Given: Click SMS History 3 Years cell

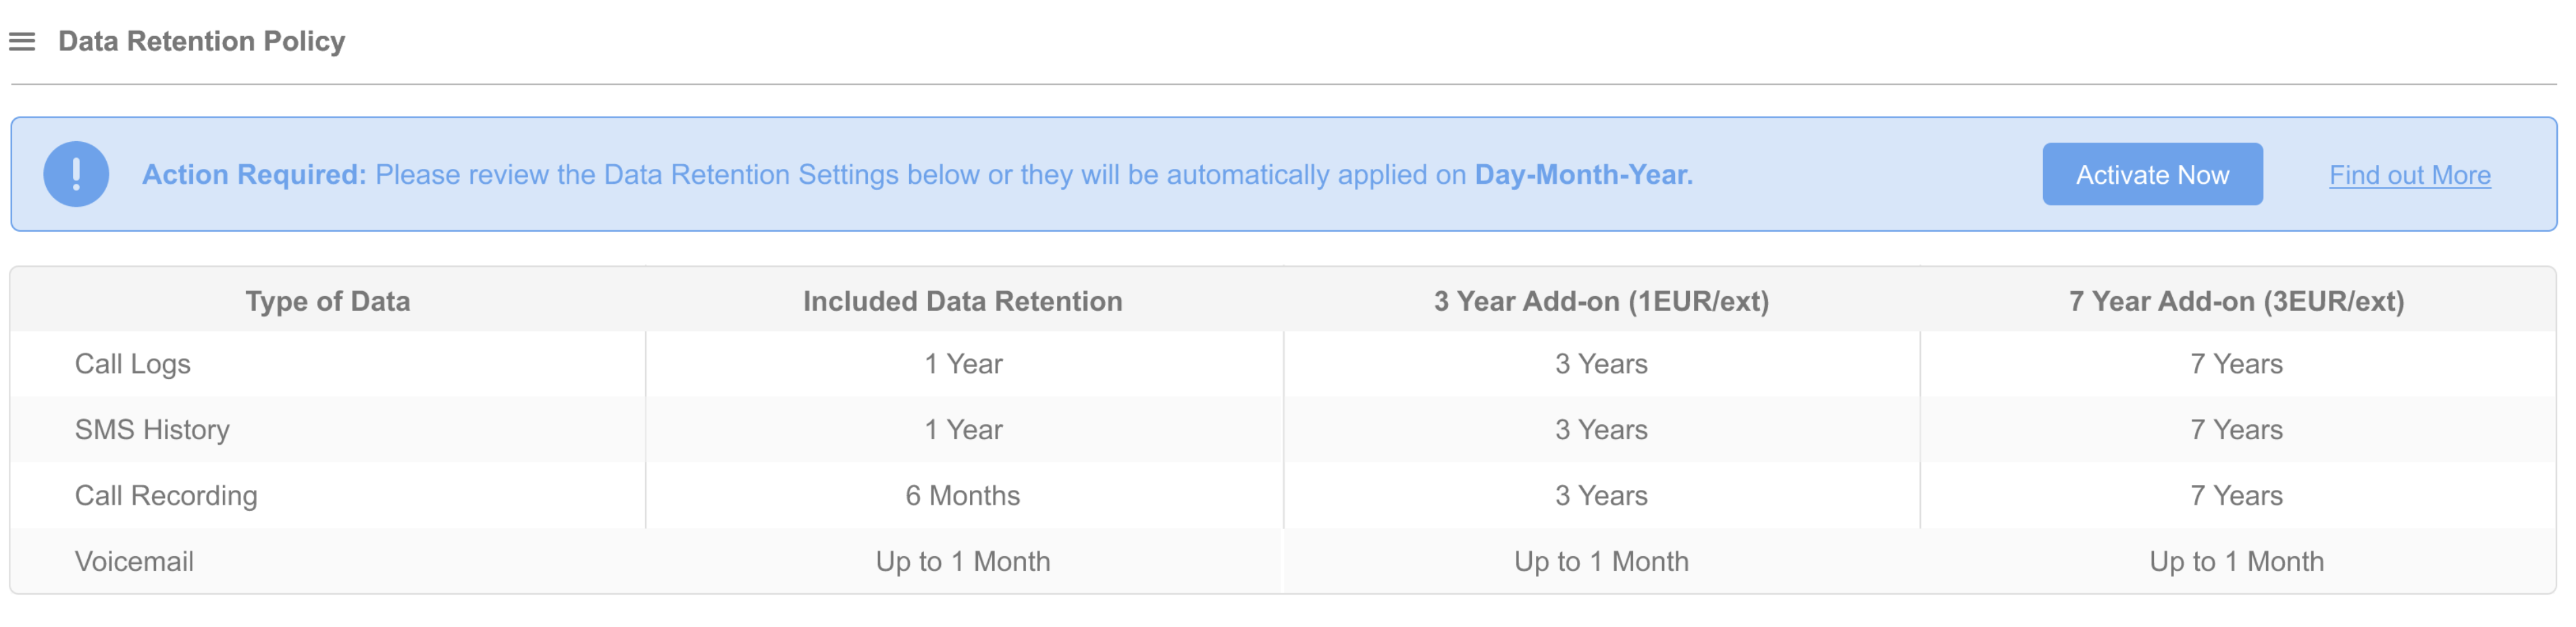Looking at the screenshot, I should 1601,430.
